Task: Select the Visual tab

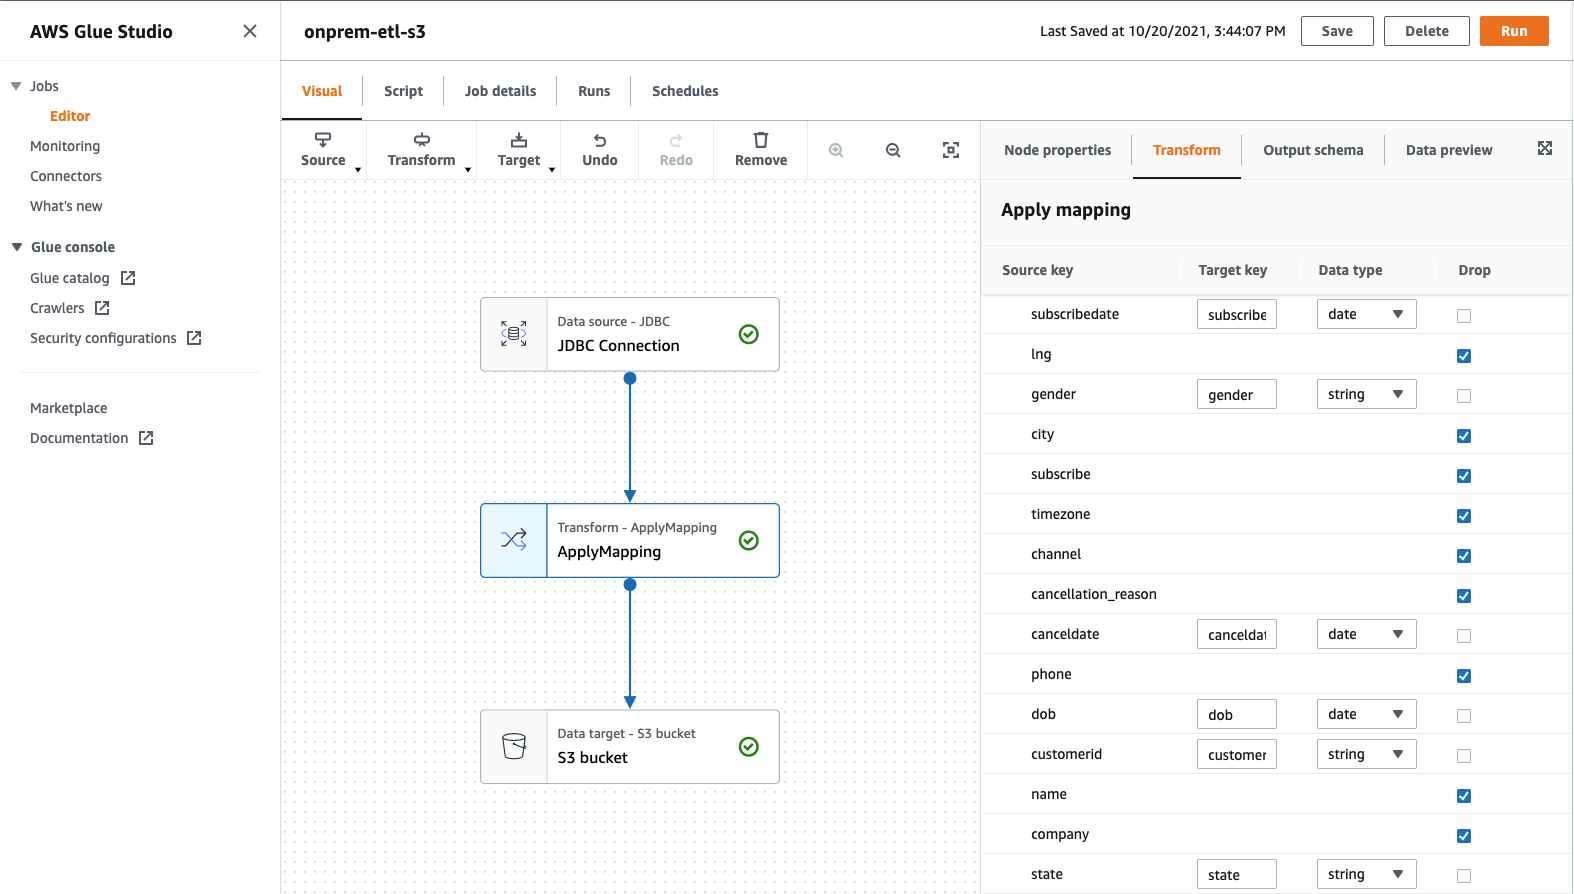Action: click(x=322, y=91)
